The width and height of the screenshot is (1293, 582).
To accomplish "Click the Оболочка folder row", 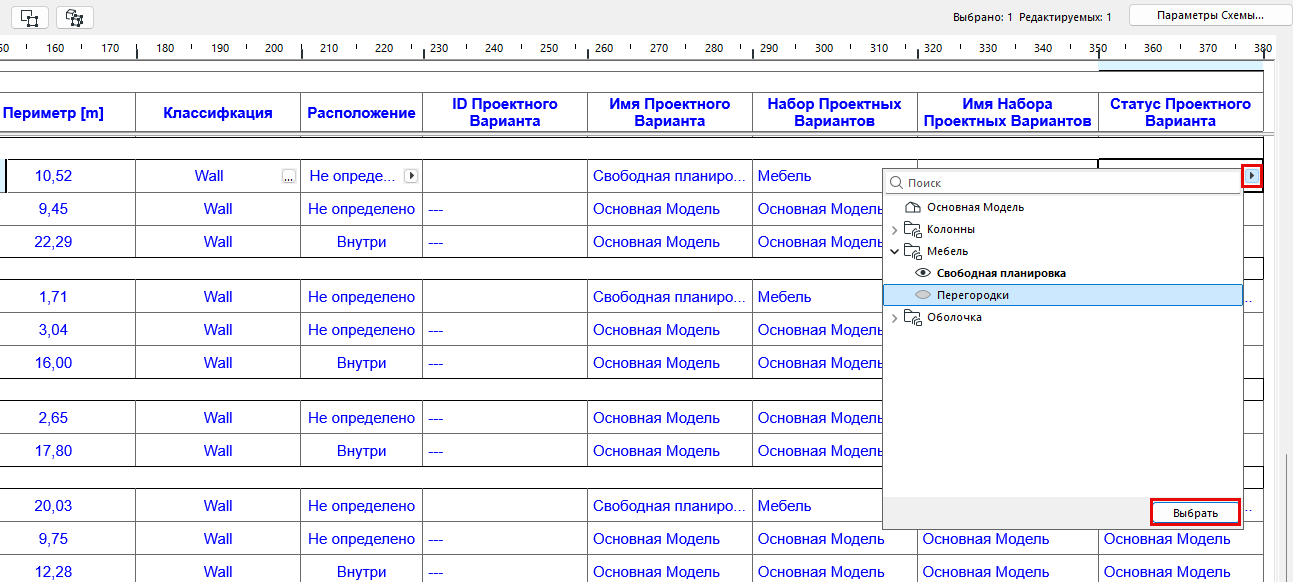I will pos(1062,318).
